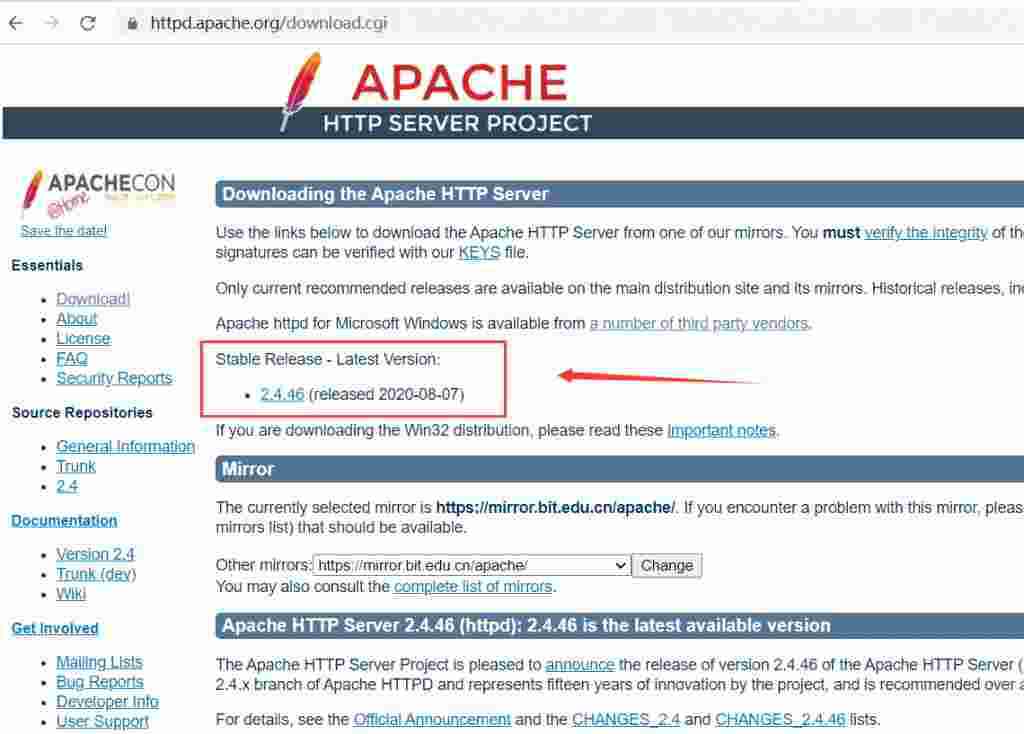Open the 2.4.46 stable release link
Viewport: 1024px width, 734px height.
[x=282, y=394]
